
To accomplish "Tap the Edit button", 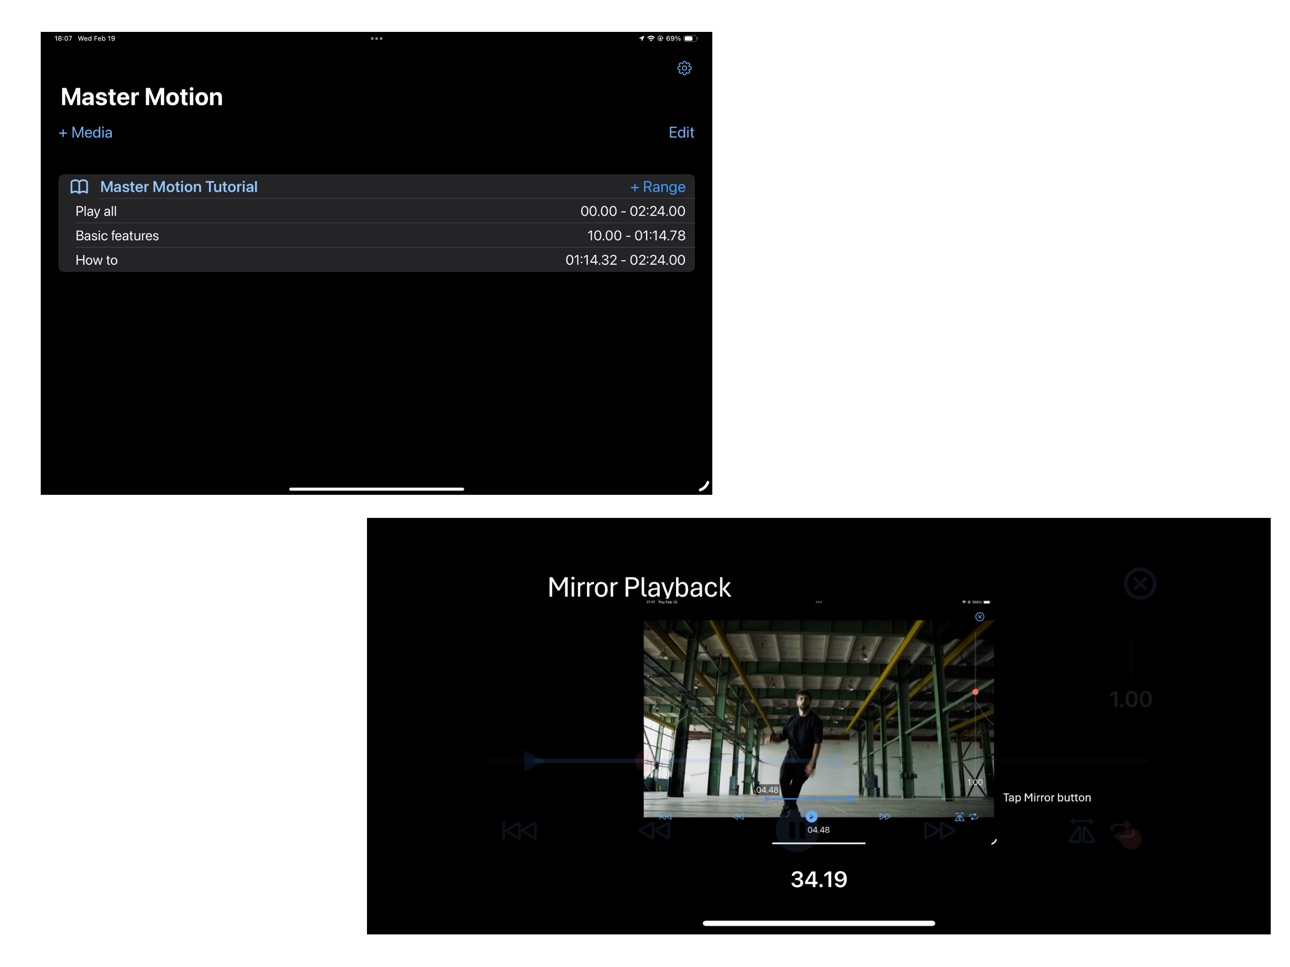I will pyautogui.click(x=681, y=132).
